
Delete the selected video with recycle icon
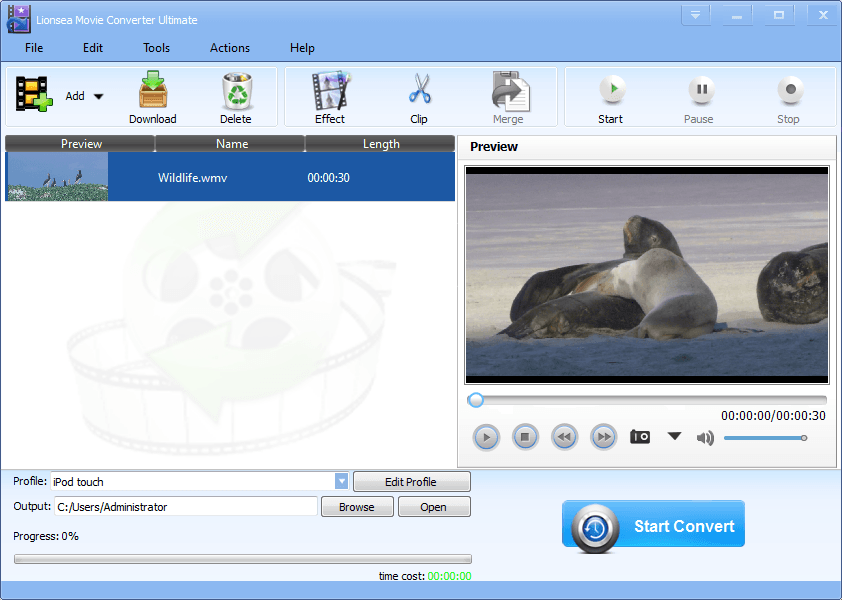click(236, 92)
